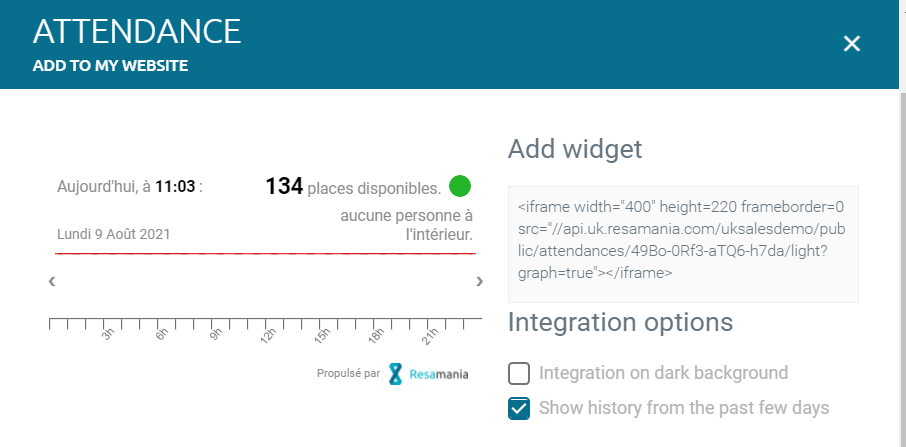Click the Propulsé par text
906x447 pixels.
click(348, 374)
